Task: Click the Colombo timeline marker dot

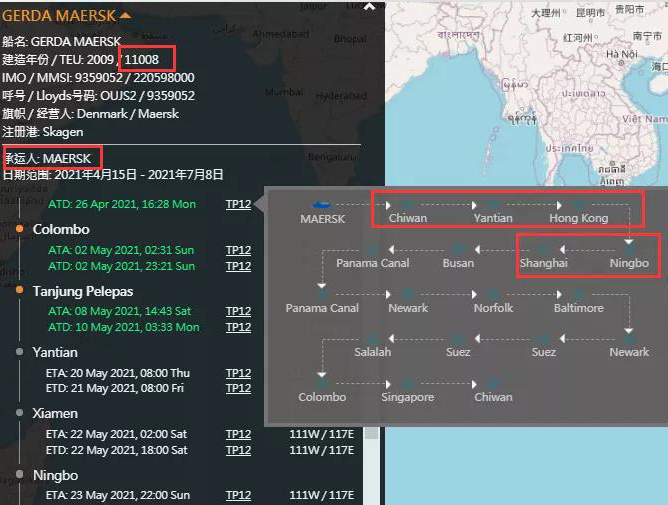Action: coord(19,229)
